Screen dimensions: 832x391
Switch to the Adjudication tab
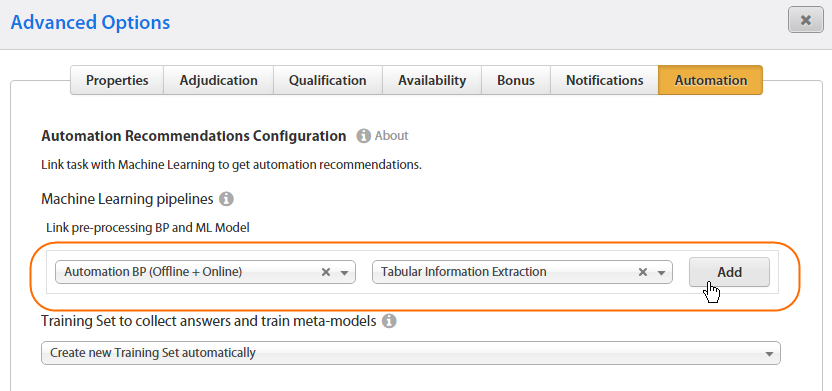click(219, 81)
